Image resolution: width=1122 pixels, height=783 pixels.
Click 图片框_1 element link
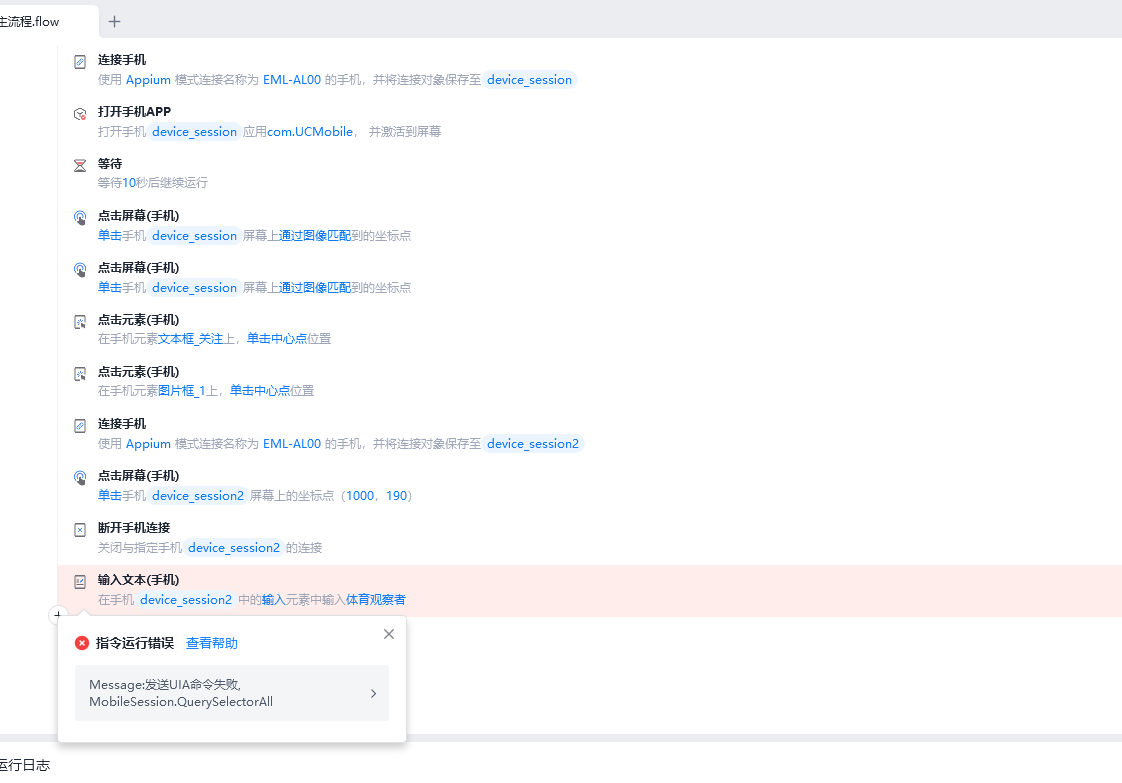pyautogui.click(x=182, y=391)
